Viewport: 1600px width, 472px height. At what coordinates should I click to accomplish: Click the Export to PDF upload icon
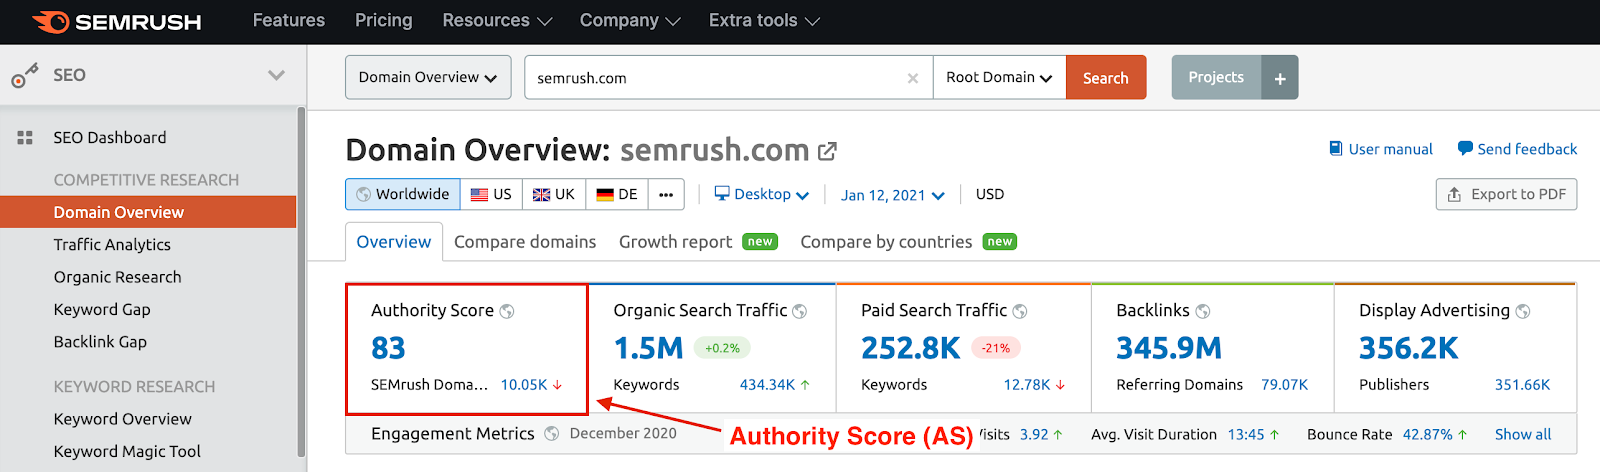(x=1454, y=195)
